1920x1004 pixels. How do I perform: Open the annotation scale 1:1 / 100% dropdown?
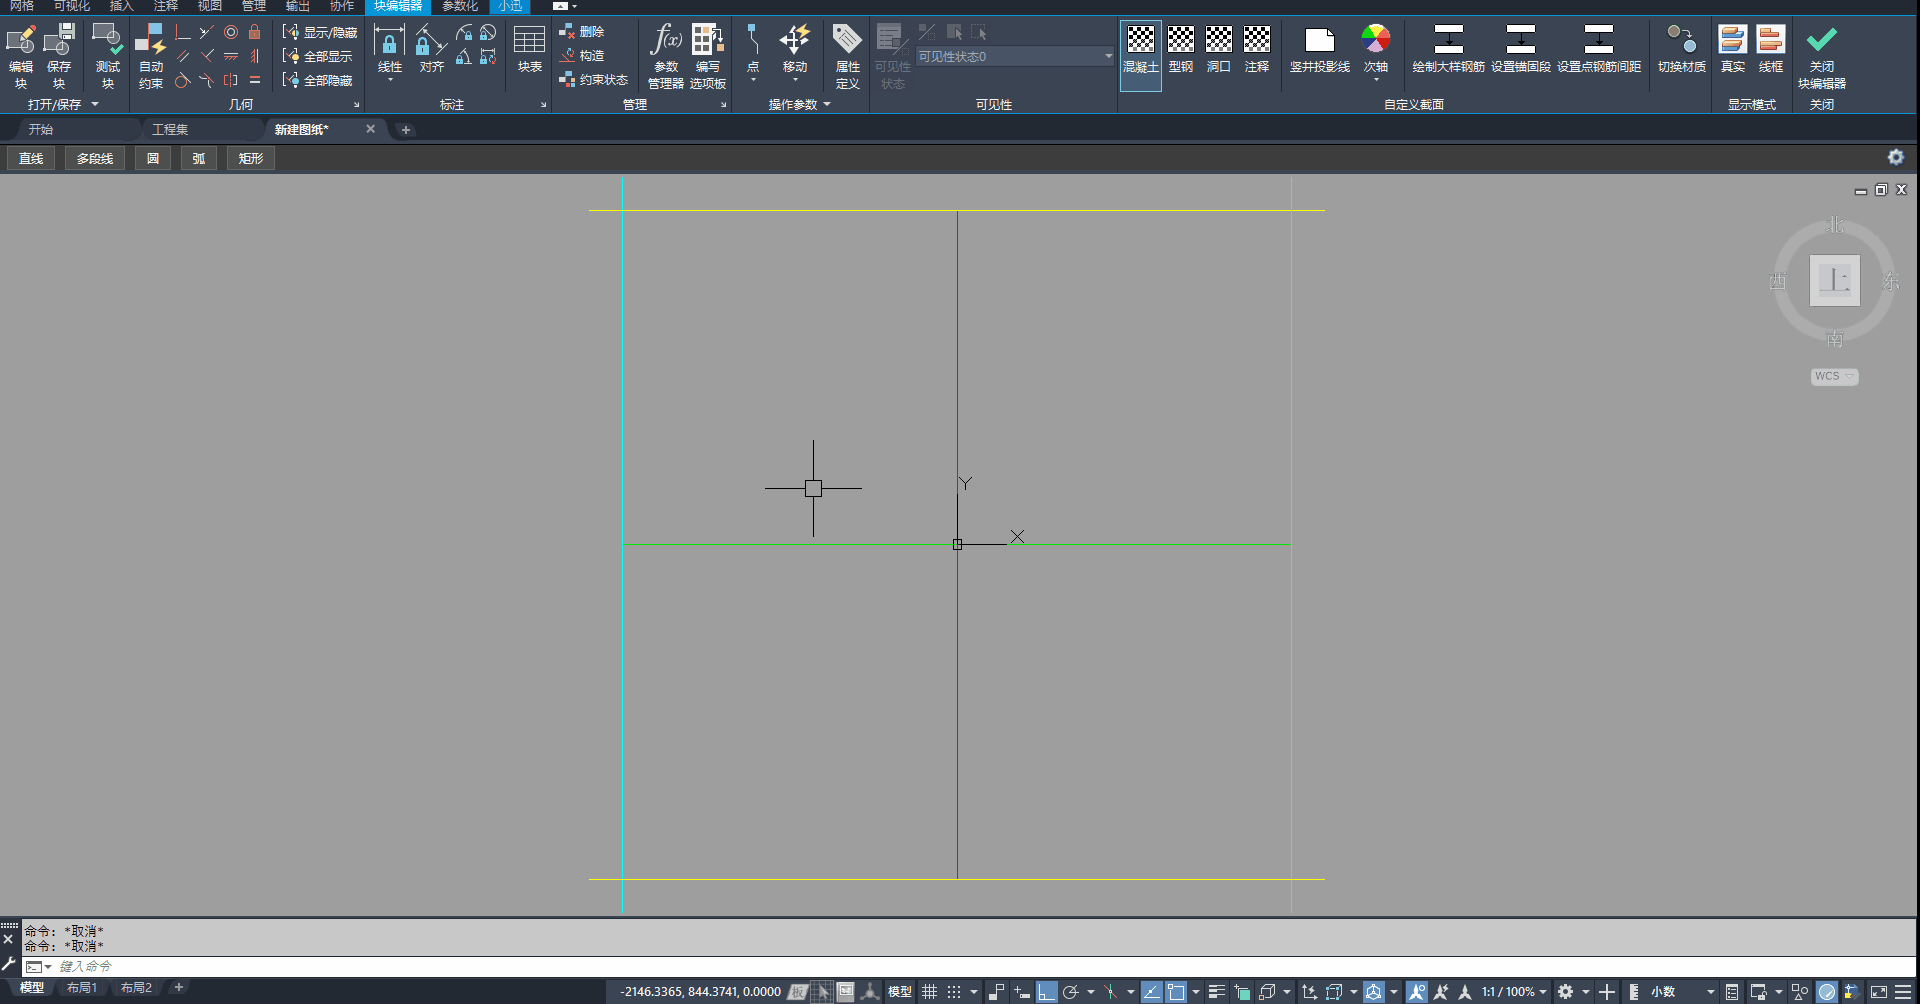(x=1513, y=992)
